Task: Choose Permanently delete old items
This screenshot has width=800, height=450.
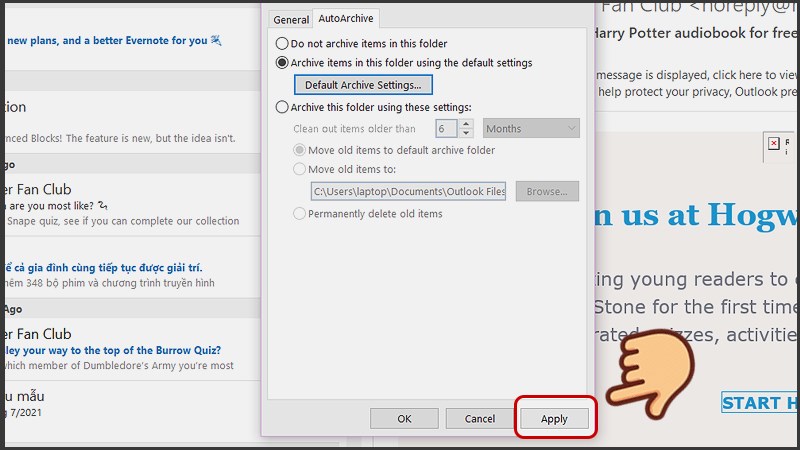Action: point(368,213)
